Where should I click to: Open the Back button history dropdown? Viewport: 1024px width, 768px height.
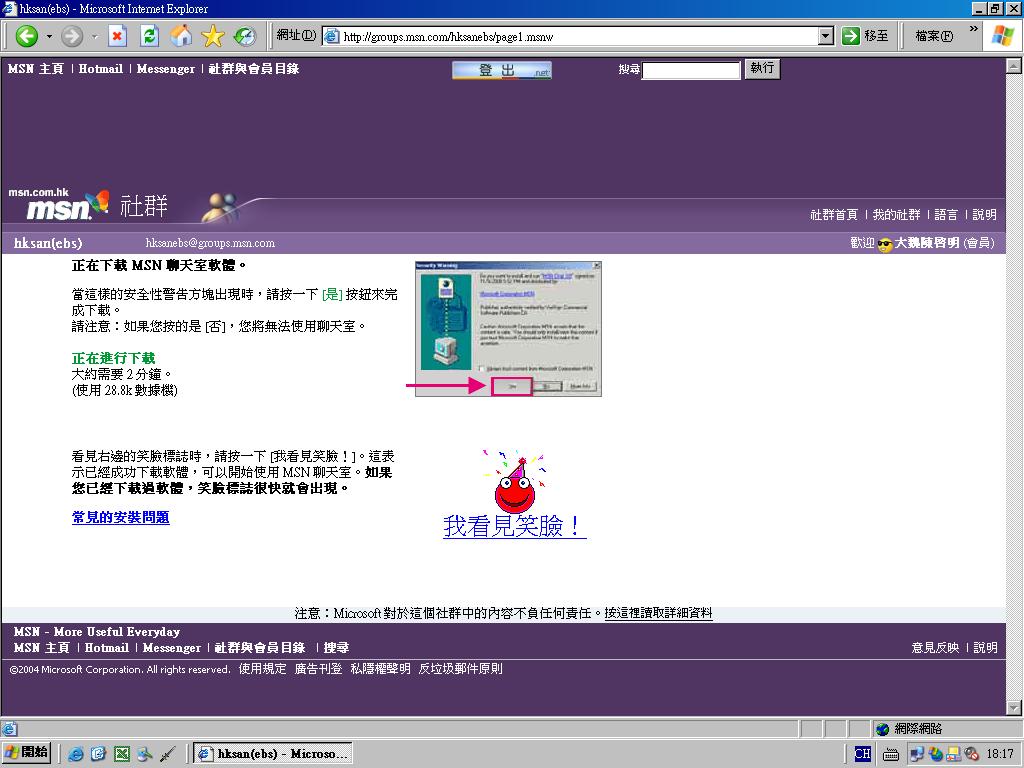coord(49,36)
